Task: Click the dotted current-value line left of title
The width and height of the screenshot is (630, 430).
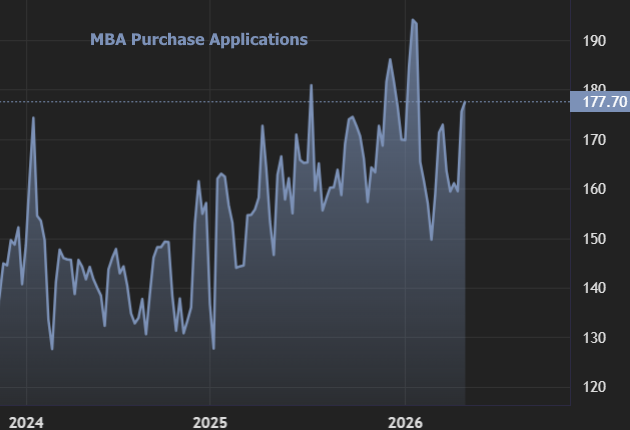Action: click(x=40, y=102)
